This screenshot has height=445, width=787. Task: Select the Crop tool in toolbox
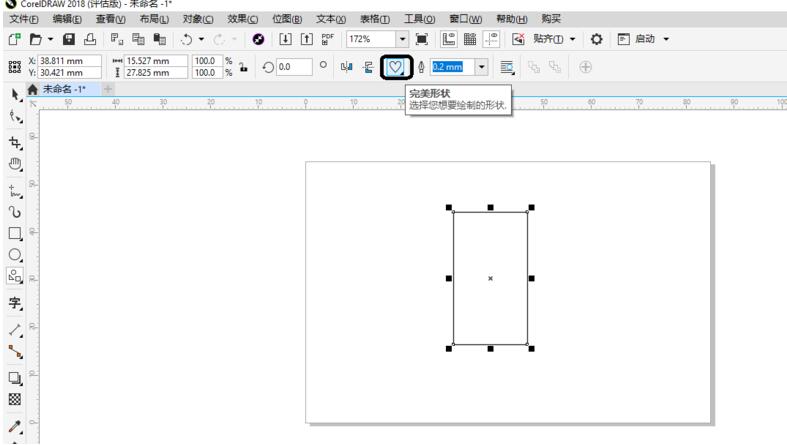[14, 143]
